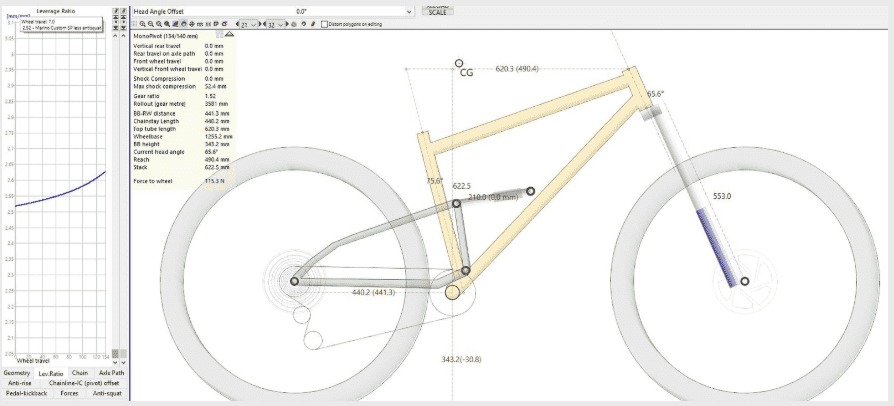Screen dimensions: 894x406
Task: Click the crosshair center view icon
Action: coord(192,24)
